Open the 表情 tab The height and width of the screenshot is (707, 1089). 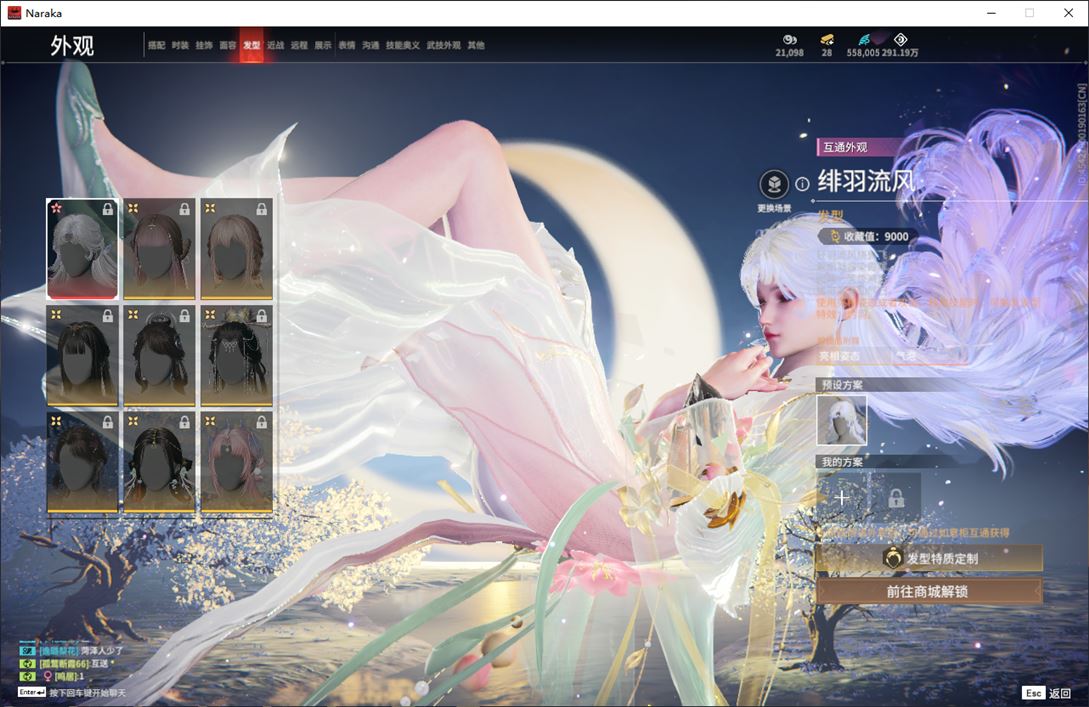[x=347, y=45]
